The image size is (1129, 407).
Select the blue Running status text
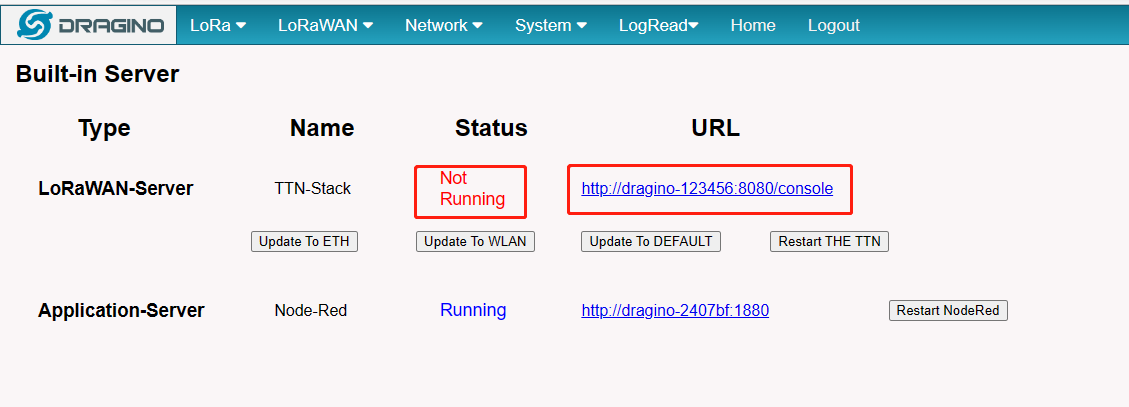pos(473,310)
